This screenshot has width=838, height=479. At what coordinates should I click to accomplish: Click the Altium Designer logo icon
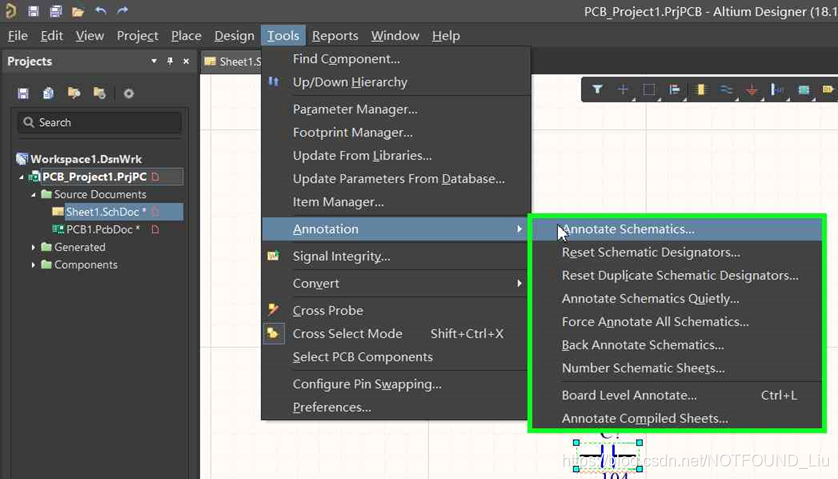(10, 11)
